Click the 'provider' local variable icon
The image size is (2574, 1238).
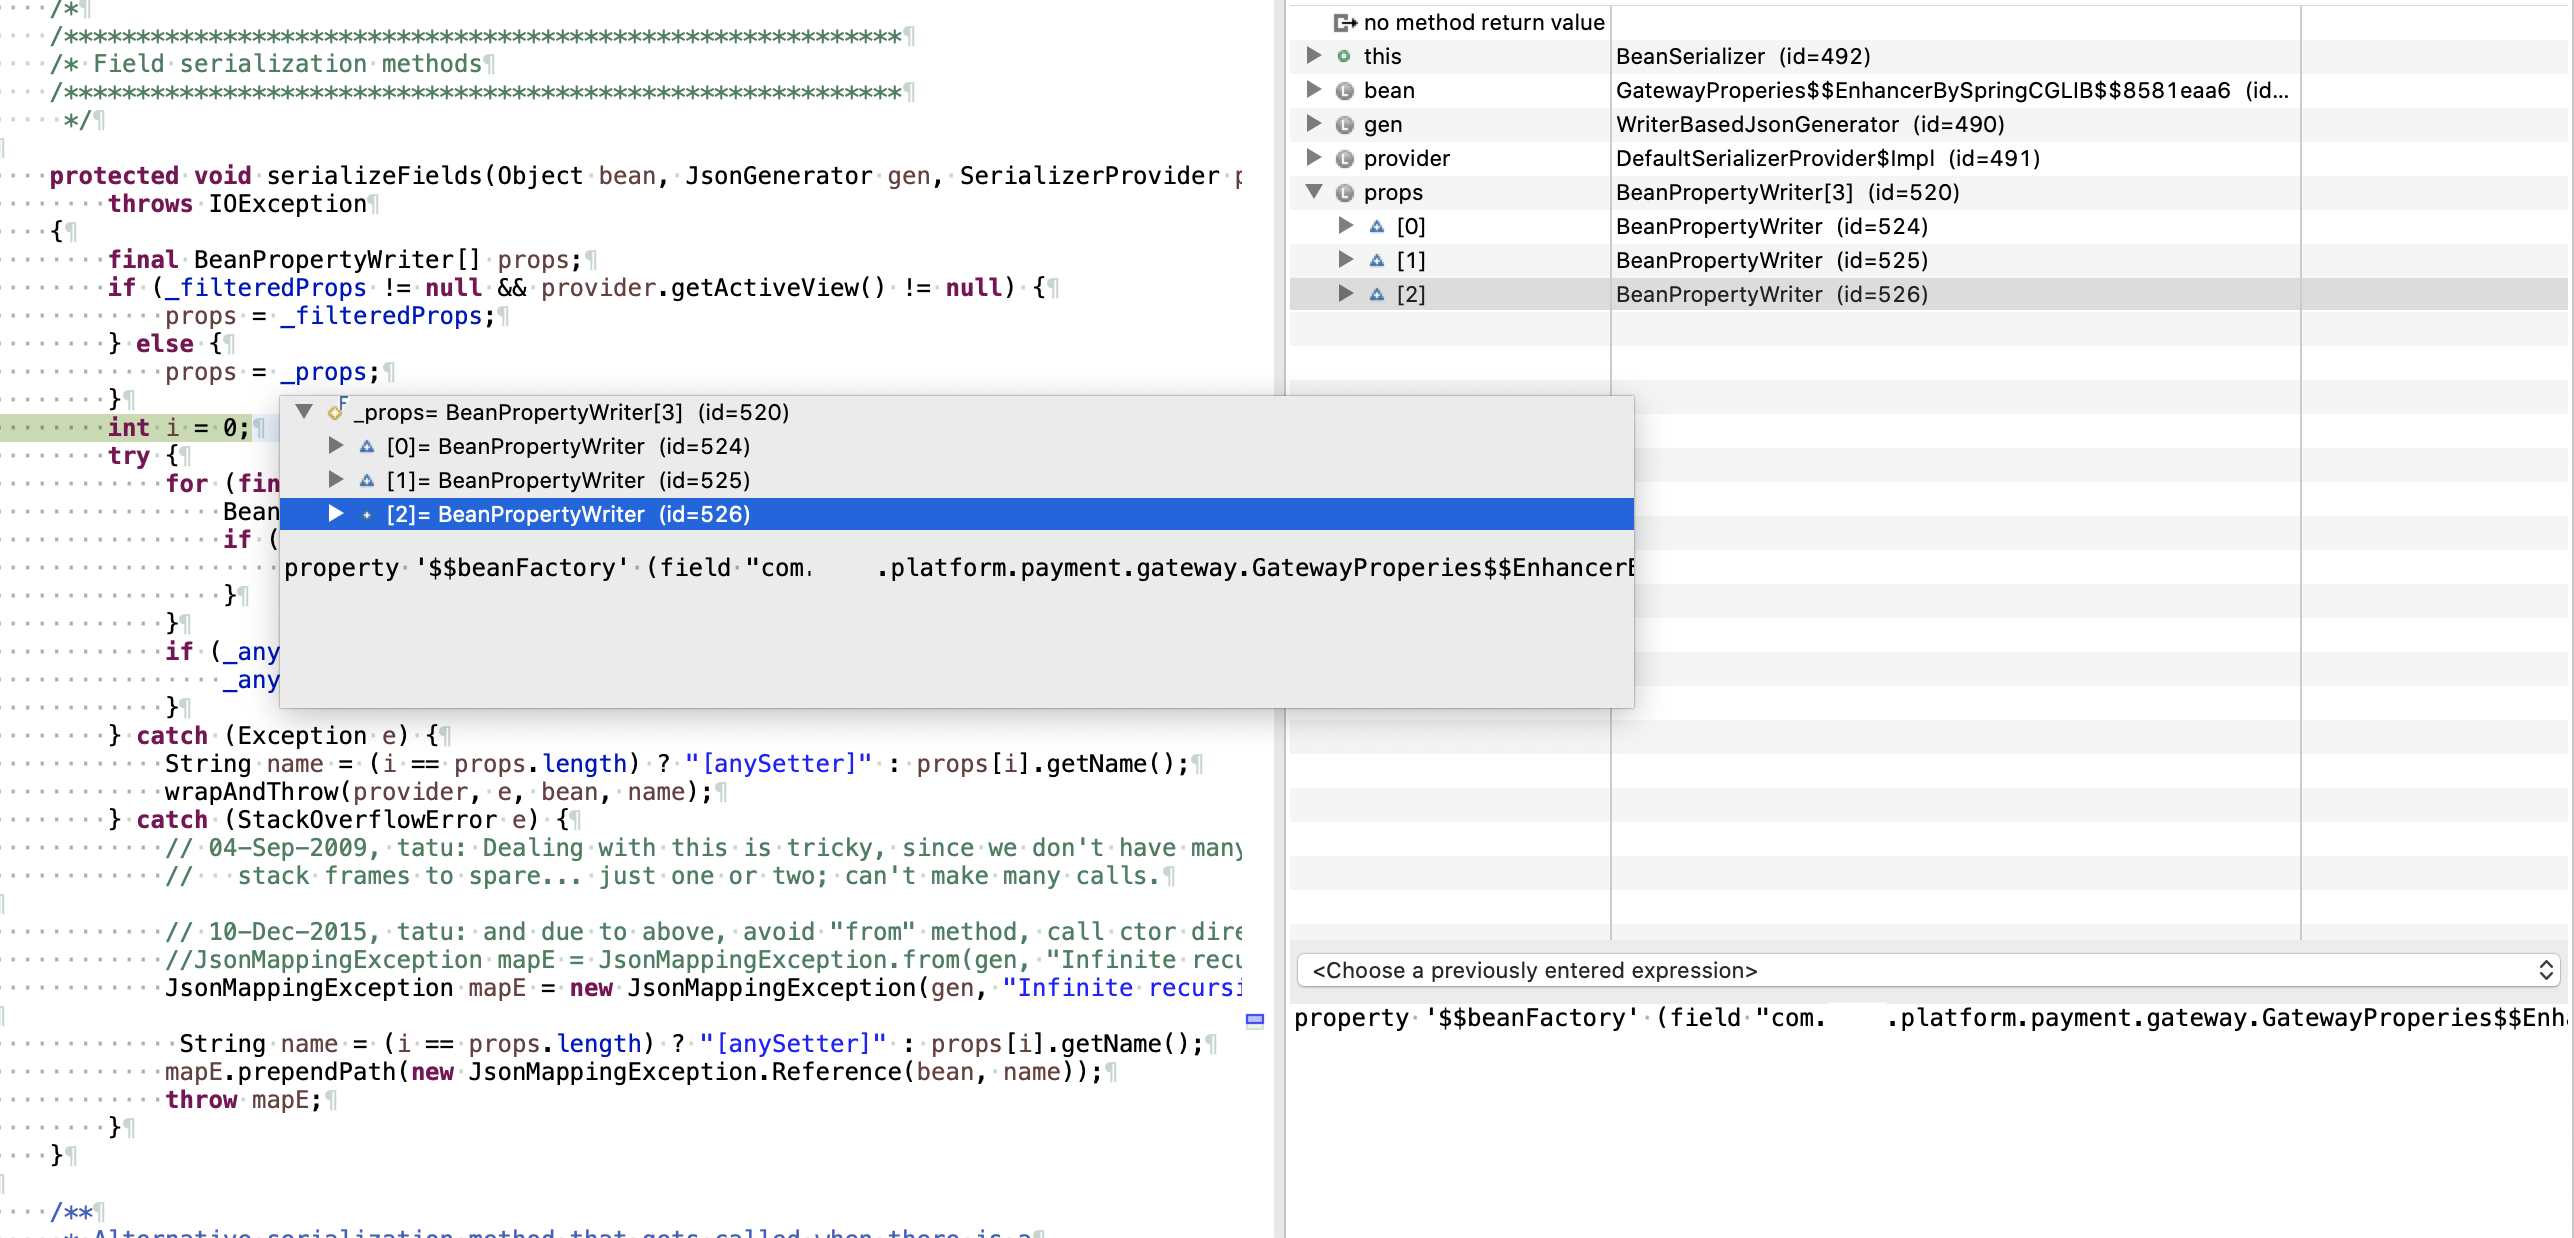(x=1345, y=158)
